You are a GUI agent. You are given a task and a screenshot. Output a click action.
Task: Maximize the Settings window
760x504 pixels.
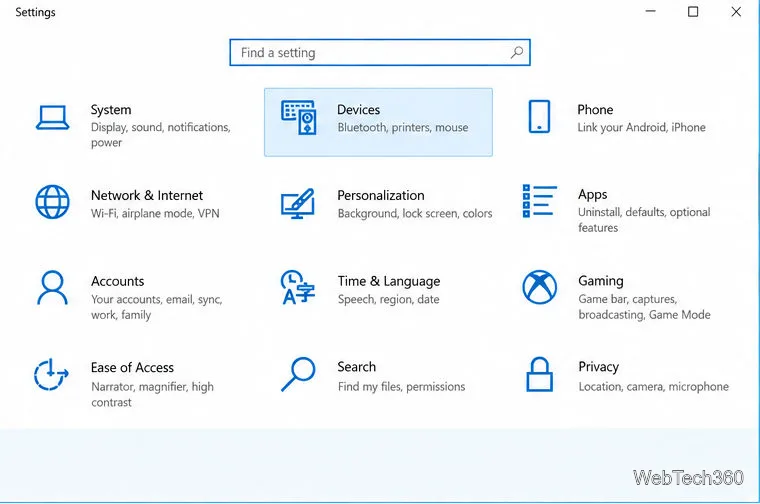(693, 12)
